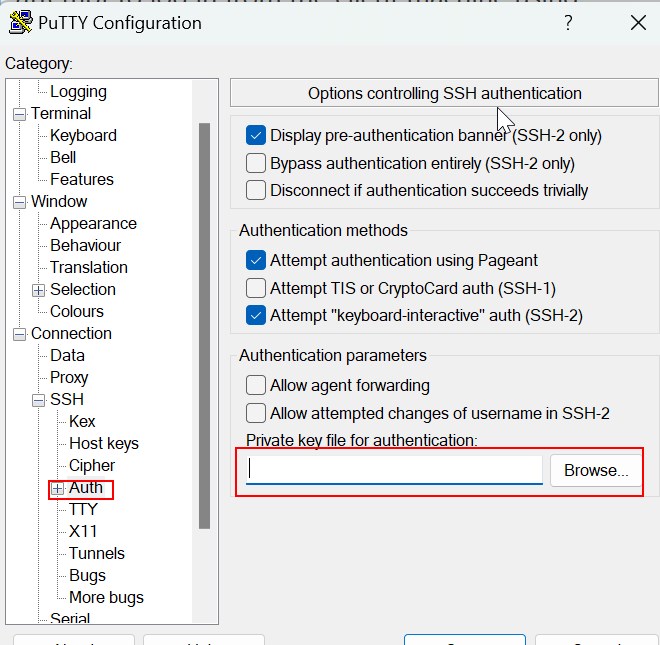Click the private key file text field
The height and width of the screenshot is (645, 660).
(x=394, y=469)
